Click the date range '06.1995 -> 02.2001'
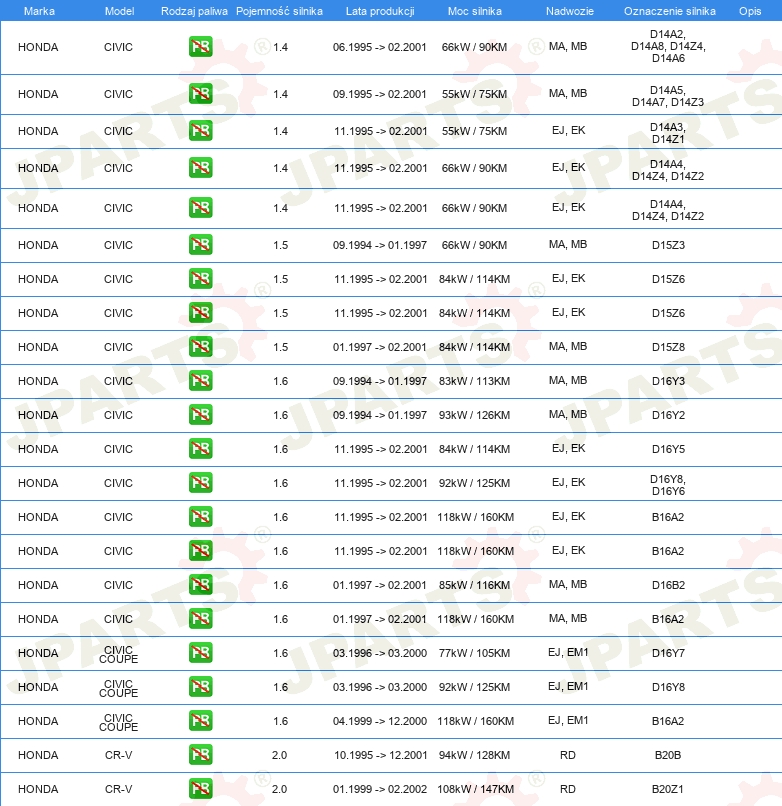Image resolution: width=782 pixels, height=806 pixels. (x=379, y=47)
